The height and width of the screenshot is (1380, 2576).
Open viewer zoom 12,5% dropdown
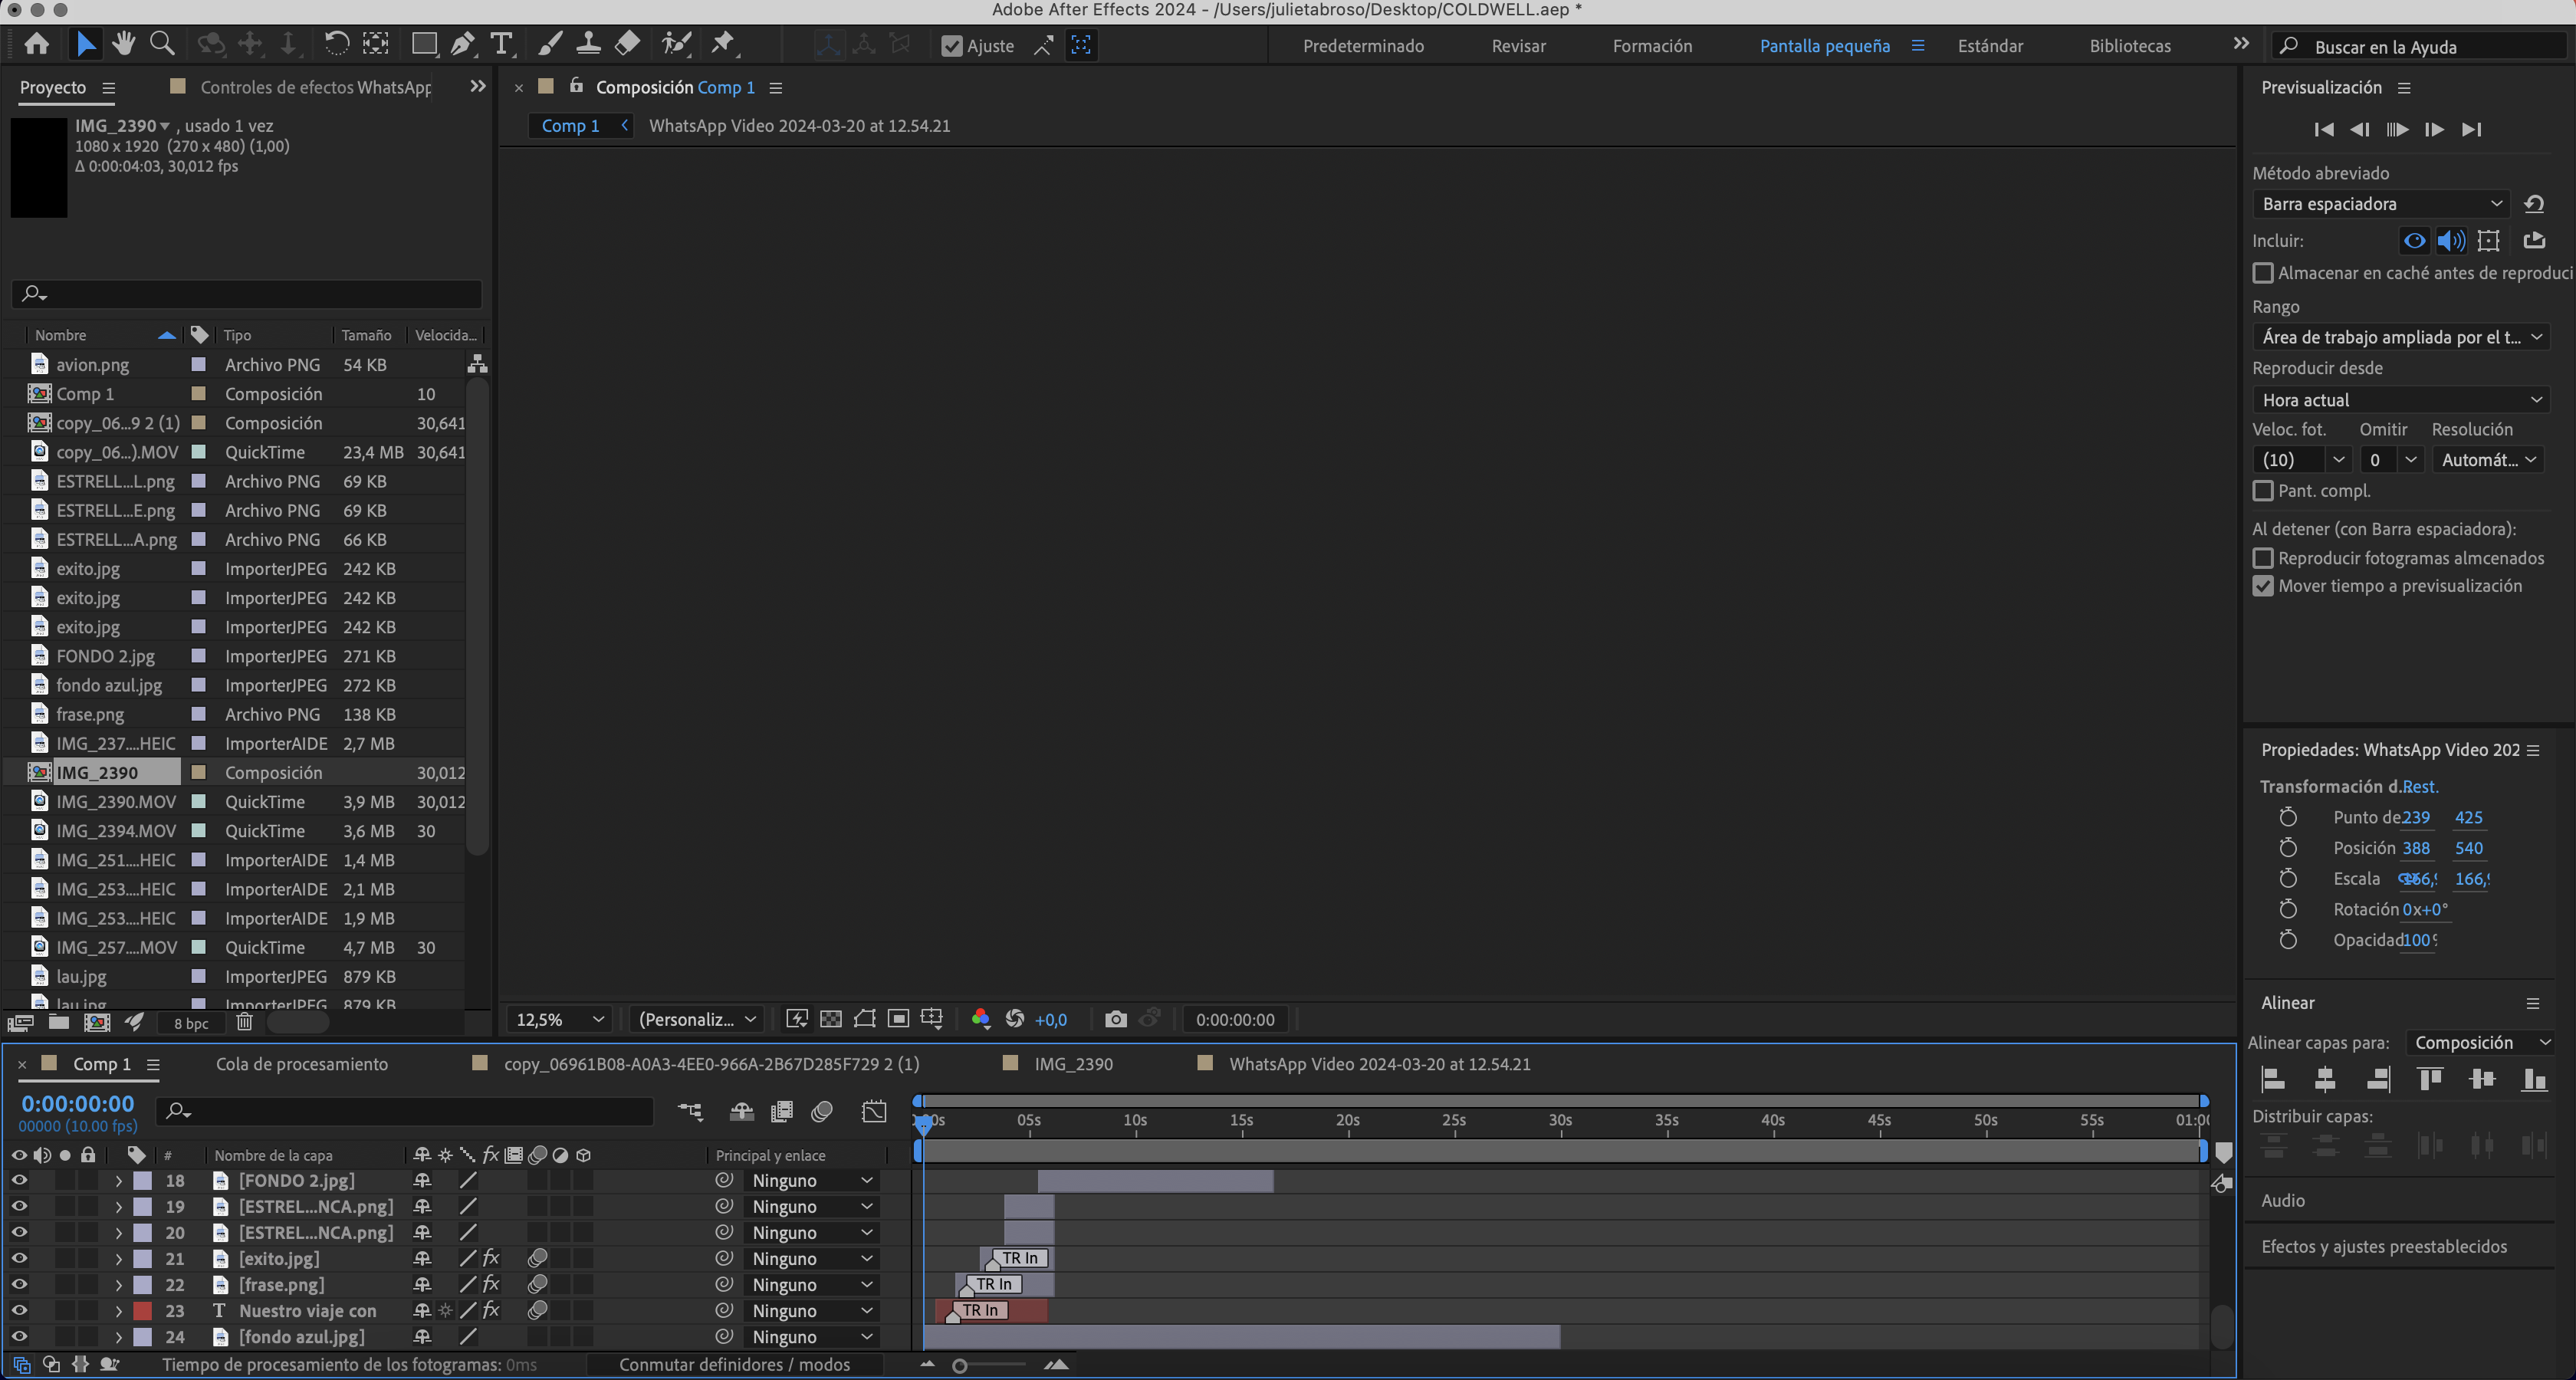click(559, 1019)
